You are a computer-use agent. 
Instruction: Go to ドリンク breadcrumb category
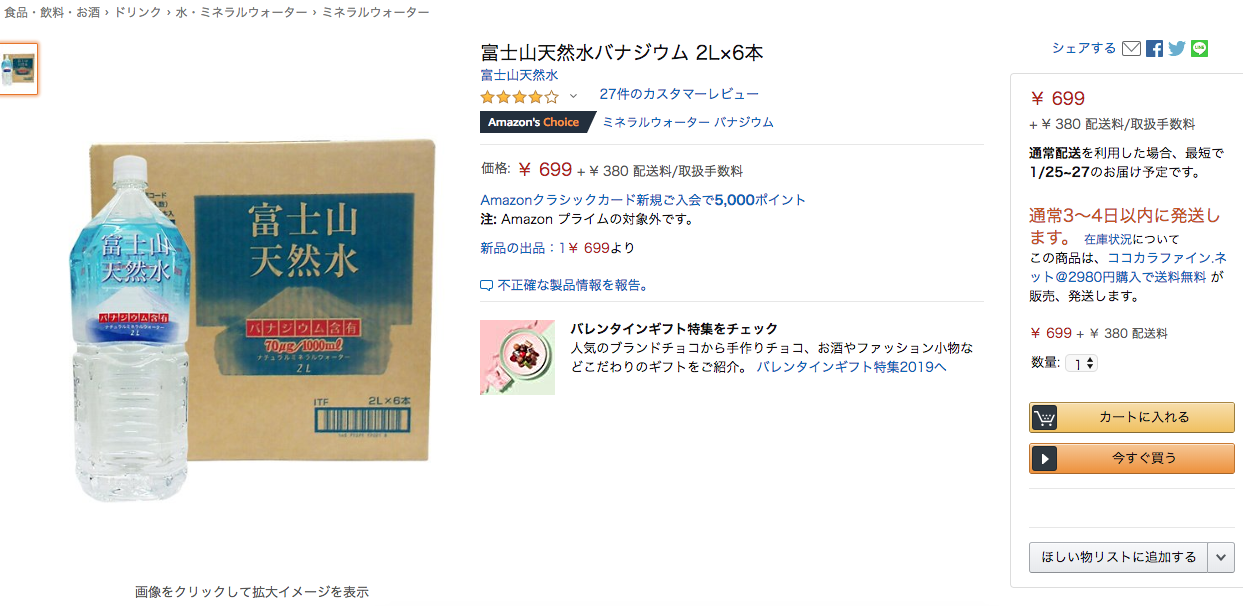(138, 12)
